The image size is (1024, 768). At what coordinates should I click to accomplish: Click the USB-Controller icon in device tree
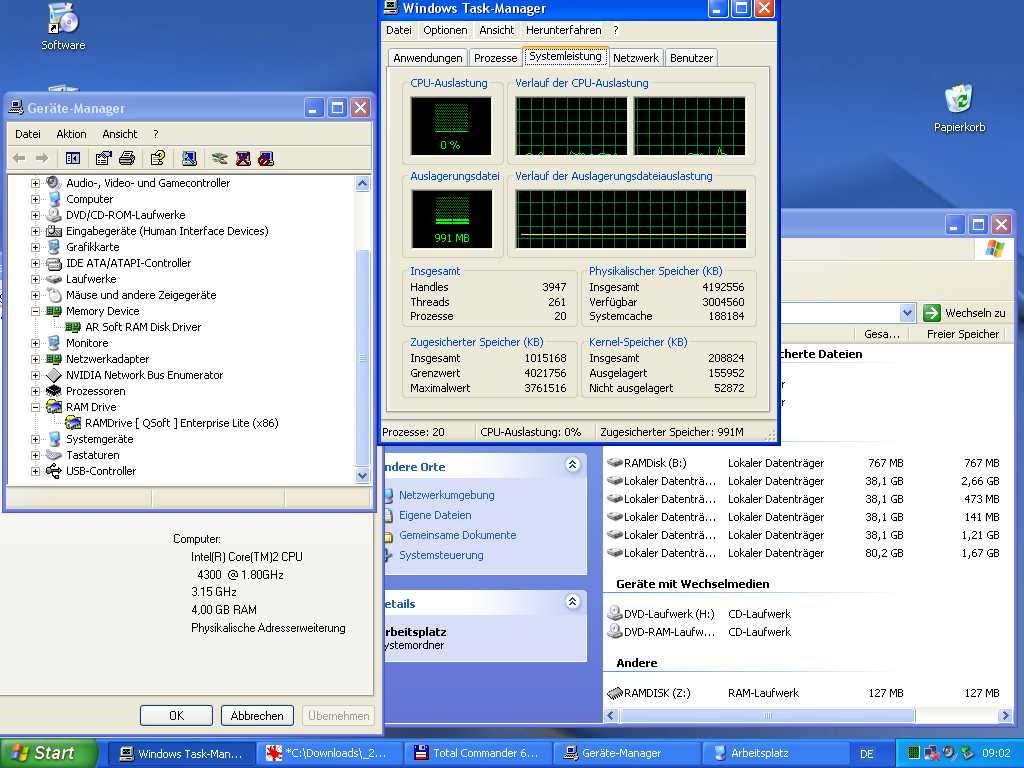coord(54,471)
